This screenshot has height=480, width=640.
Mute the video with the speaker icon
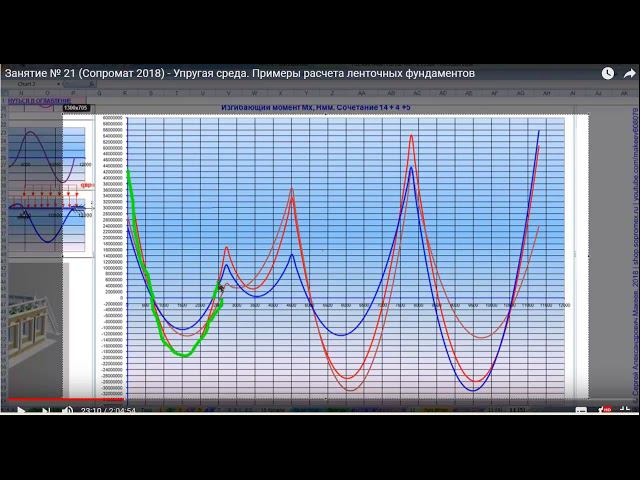67,410
